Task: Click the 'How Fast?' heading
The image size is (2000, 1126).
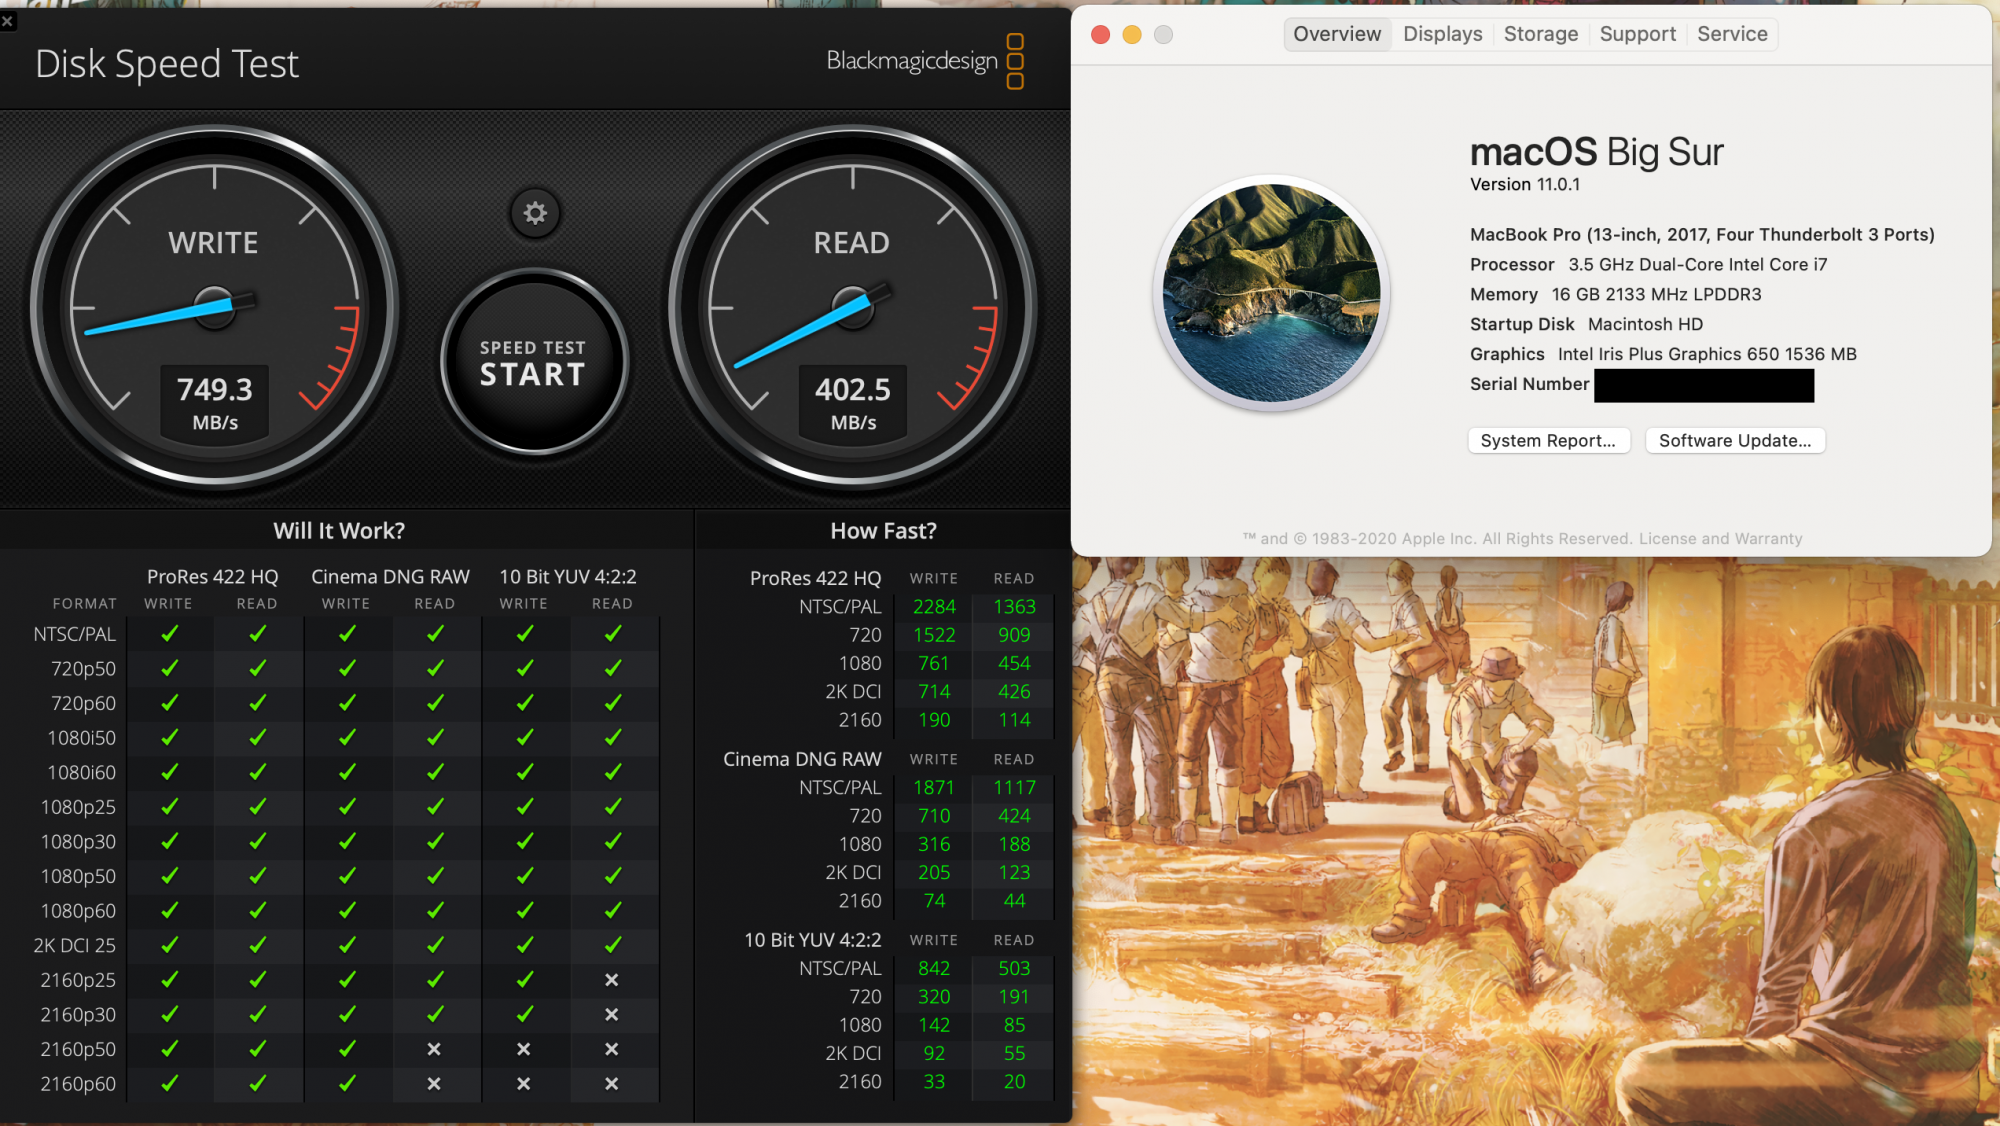Action: click(x=883, y=531)
